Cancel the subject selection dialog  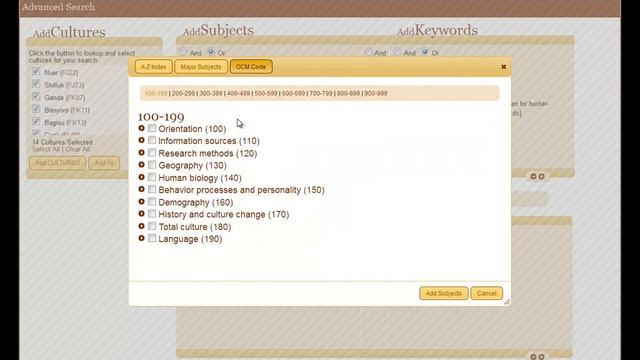point(487,293)
